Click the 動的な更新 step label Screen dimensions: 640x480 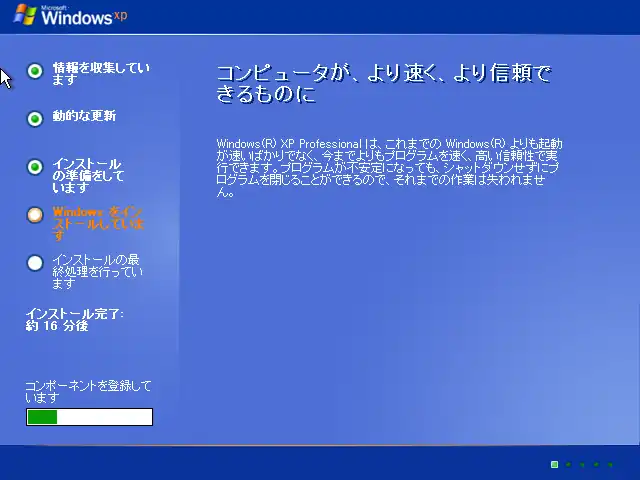[x=84, y=116]
